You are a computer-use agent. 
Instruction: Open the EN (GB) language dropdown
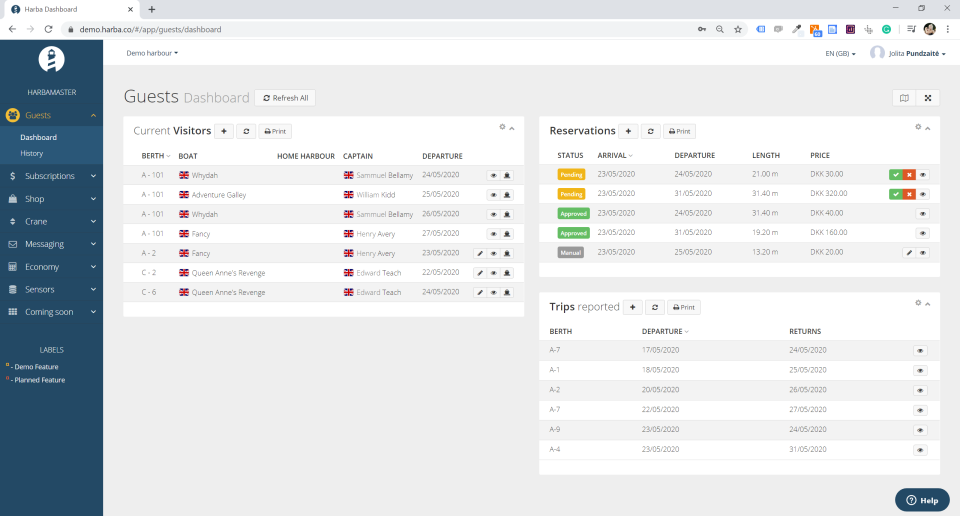840,54
